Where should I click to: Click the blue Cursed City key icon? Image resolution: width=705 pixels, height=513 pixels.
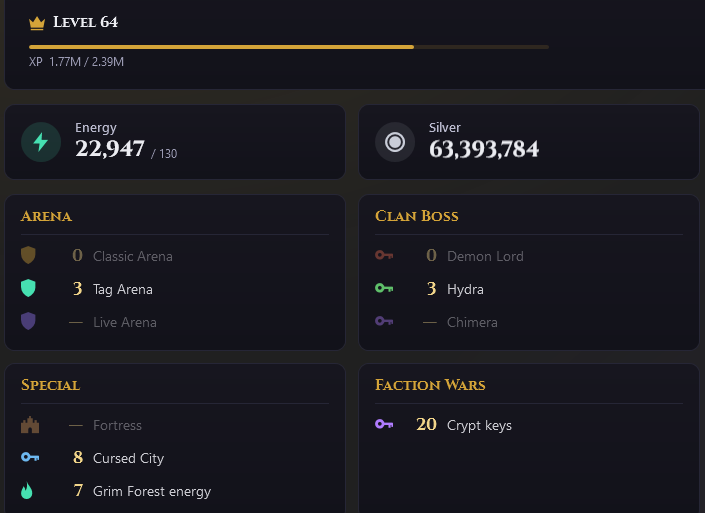coord(30,457)
